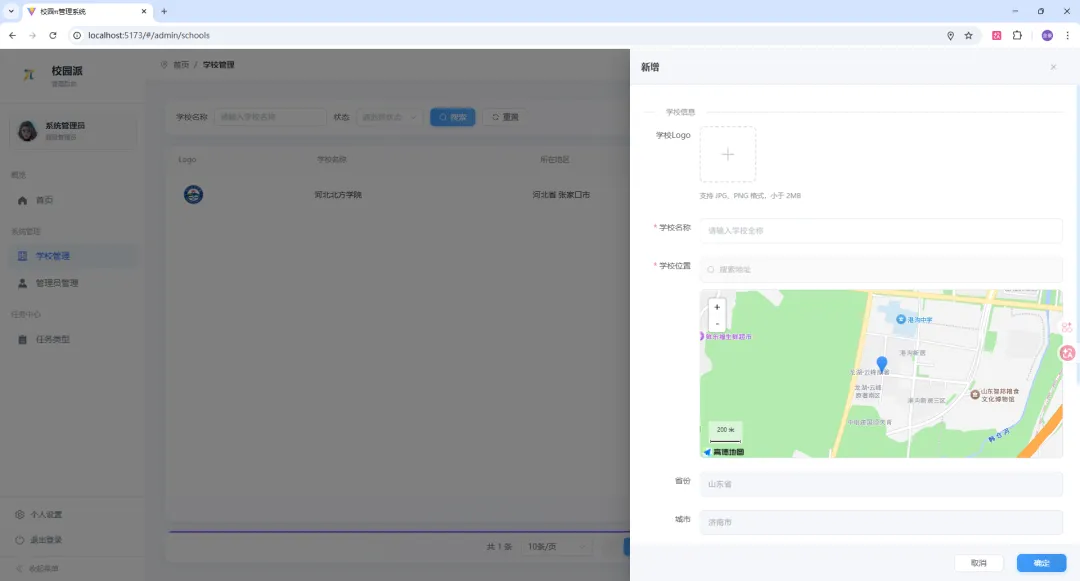1080x581 pixels.
Task: Click the 学校名称 column header
Action: 331,160
